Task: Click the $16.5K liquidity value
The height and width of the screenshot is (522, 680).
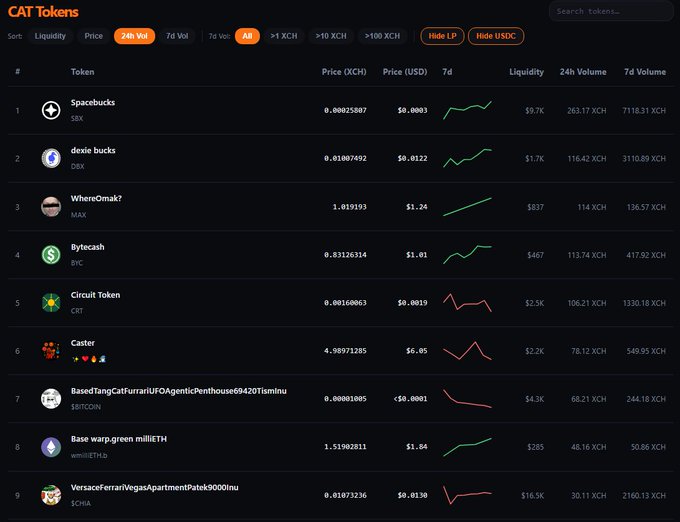Action: coord(533,496)
